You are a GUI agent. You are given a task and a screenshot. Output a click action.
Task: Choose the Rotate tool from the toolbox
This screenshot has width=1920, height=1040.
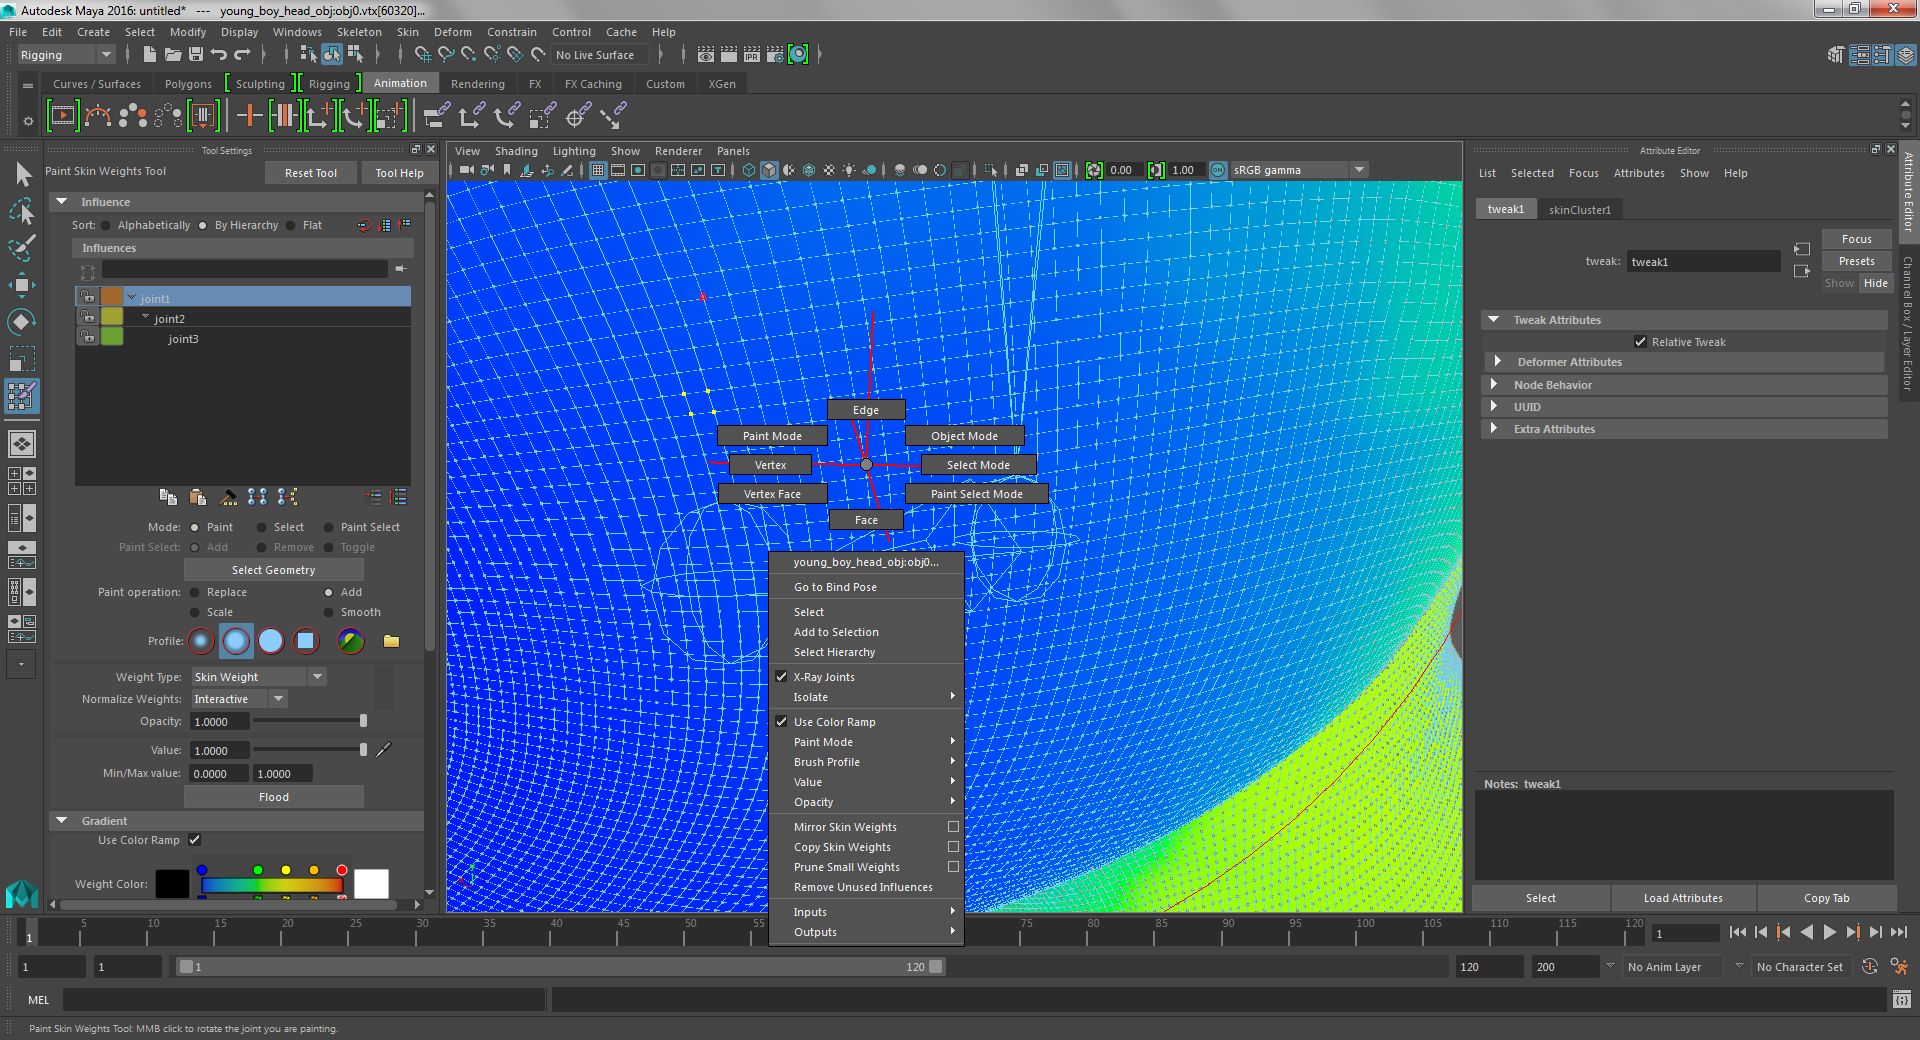click(22, 321)
